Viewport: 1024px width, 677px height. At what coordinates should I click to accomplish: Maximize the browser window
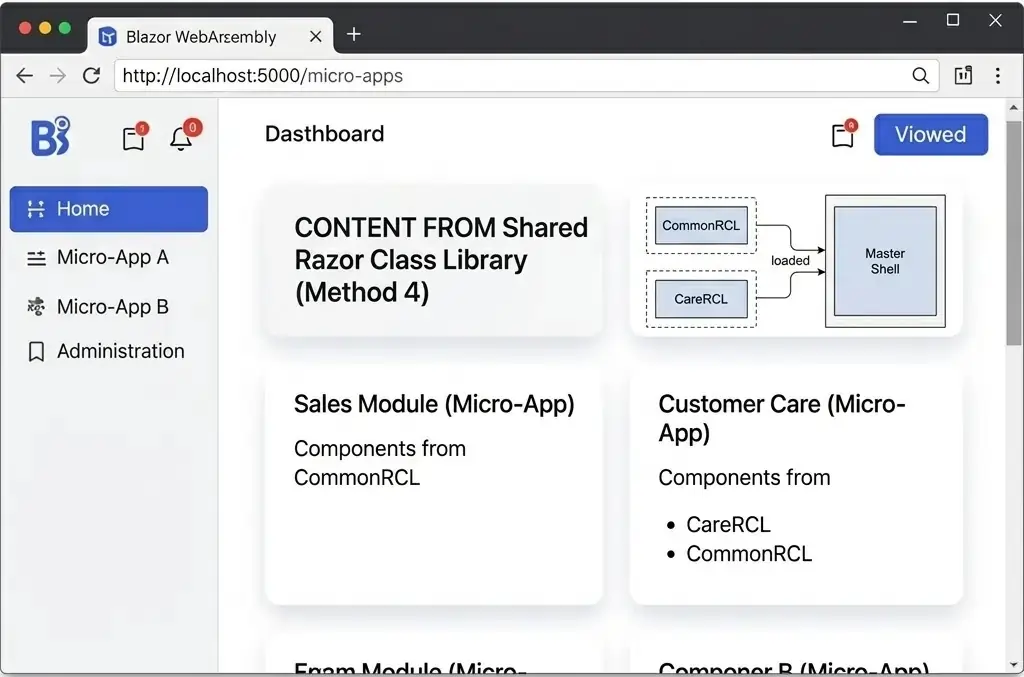pos(953,20)
